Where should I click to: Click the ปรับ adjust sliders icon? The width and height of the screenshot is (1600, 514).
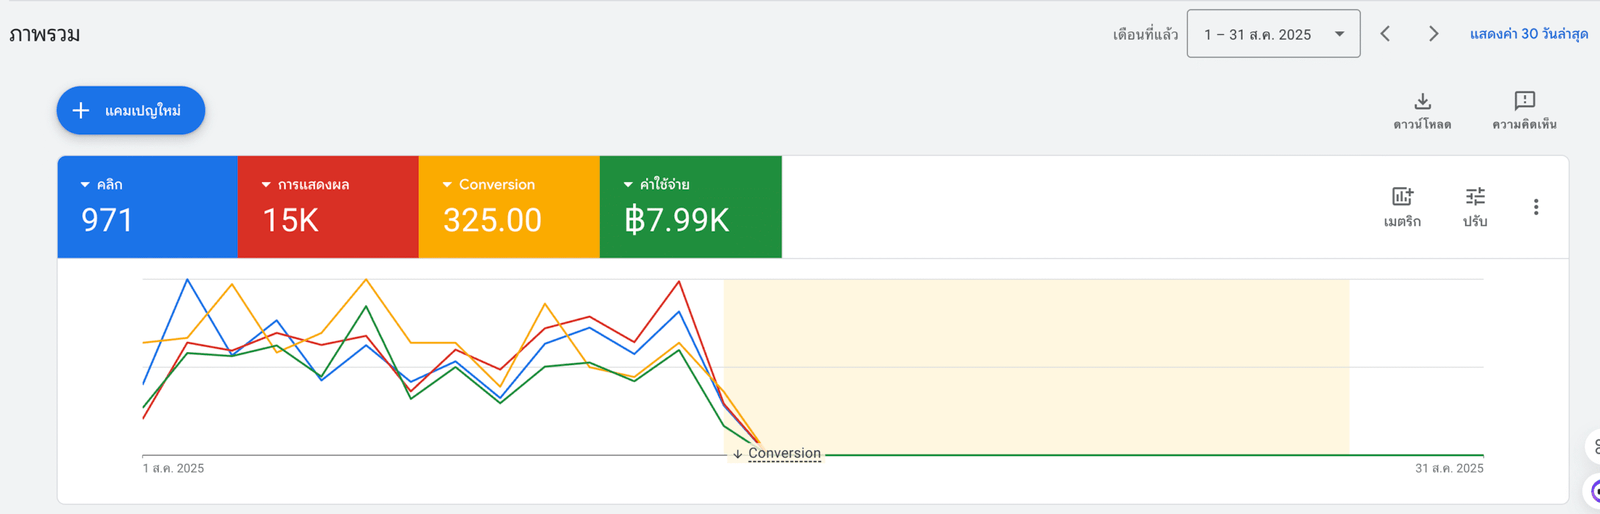point(1475,197)
